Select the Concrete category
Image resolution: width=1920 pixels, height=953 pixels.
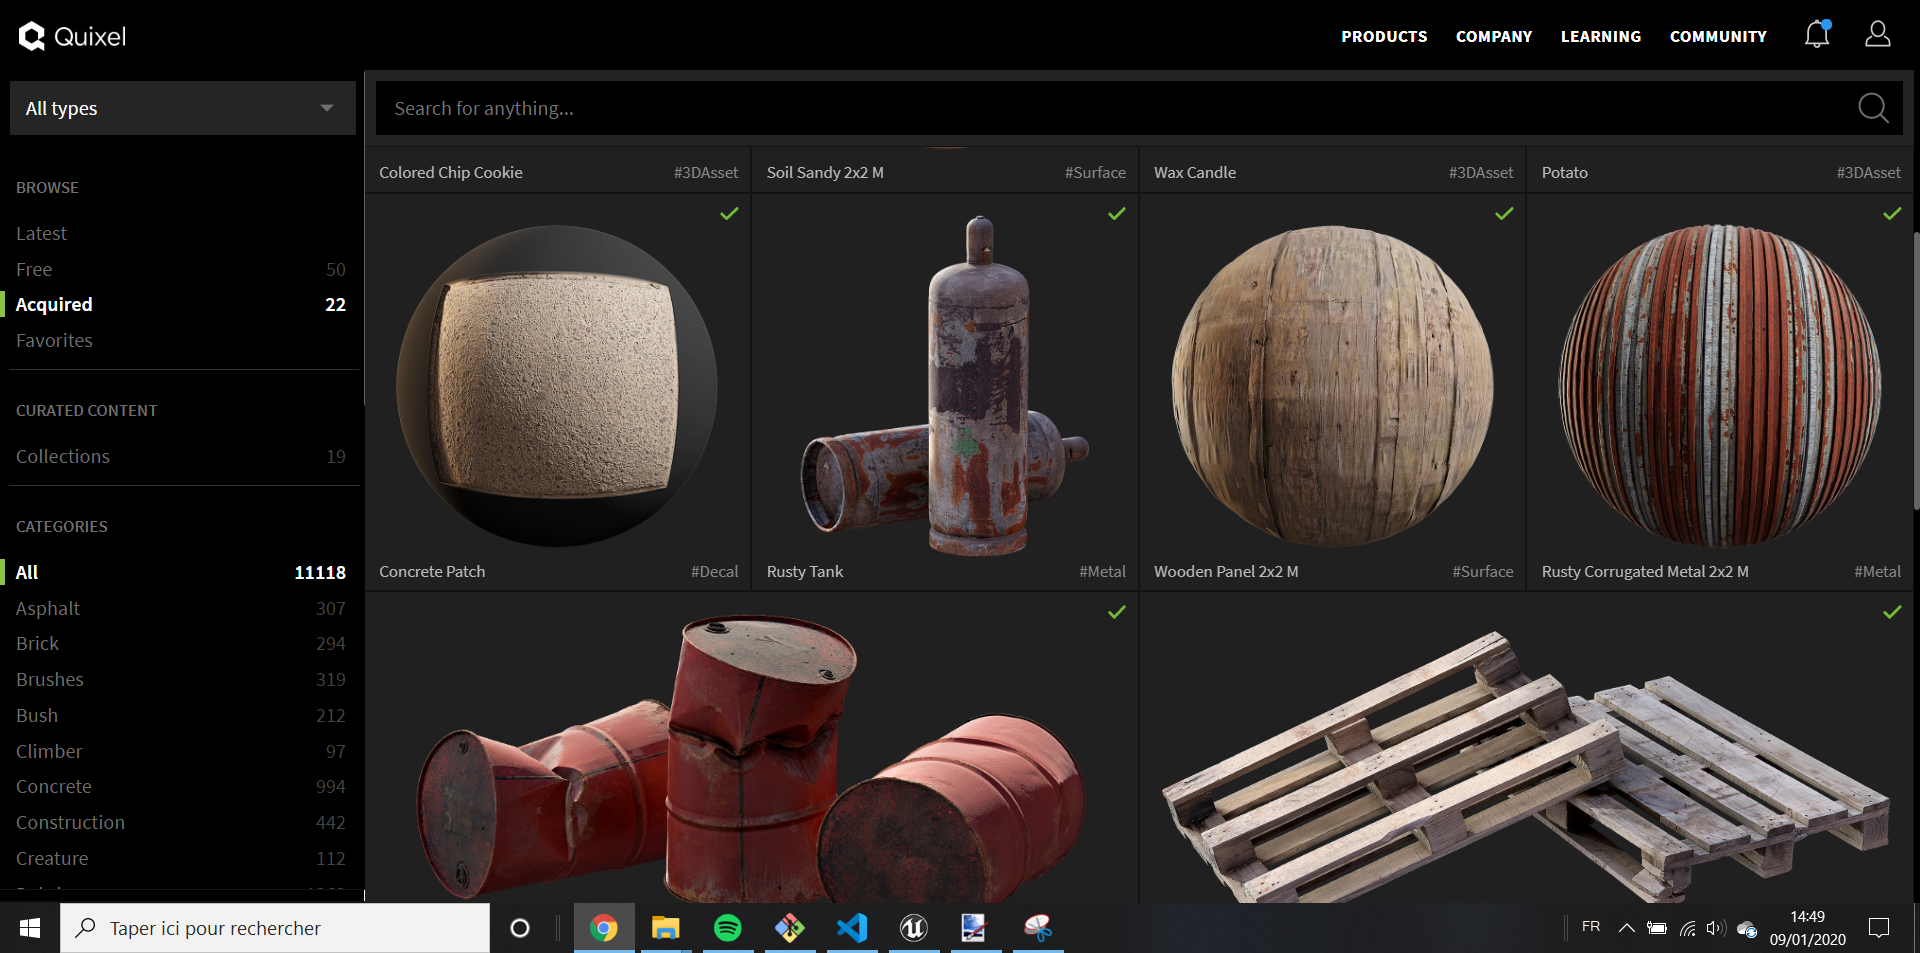click(x=54, y=787)
